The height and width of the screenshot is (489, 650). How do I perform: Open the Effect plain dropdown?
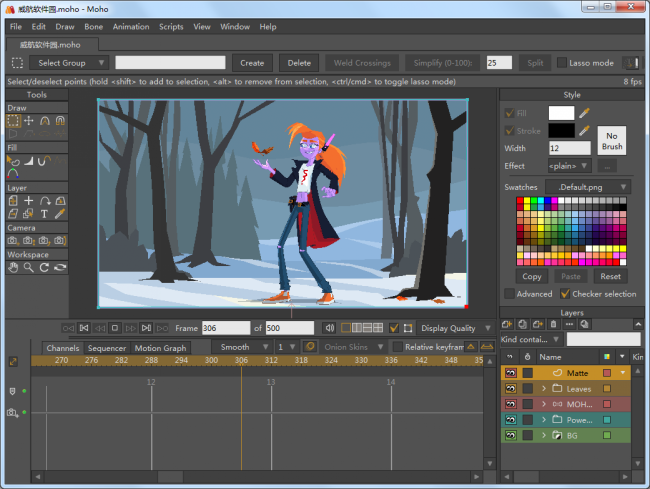(569, 166)
